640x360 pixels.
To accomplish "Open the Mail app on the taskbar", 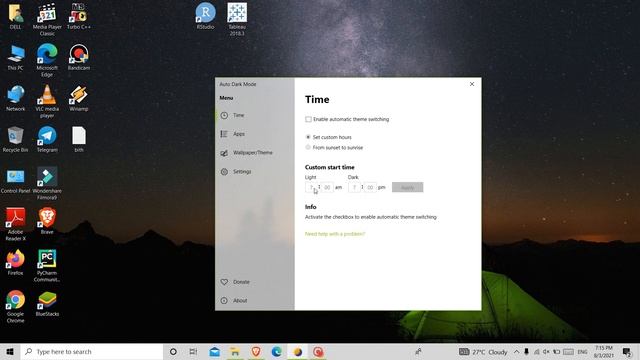I will 215,351.
